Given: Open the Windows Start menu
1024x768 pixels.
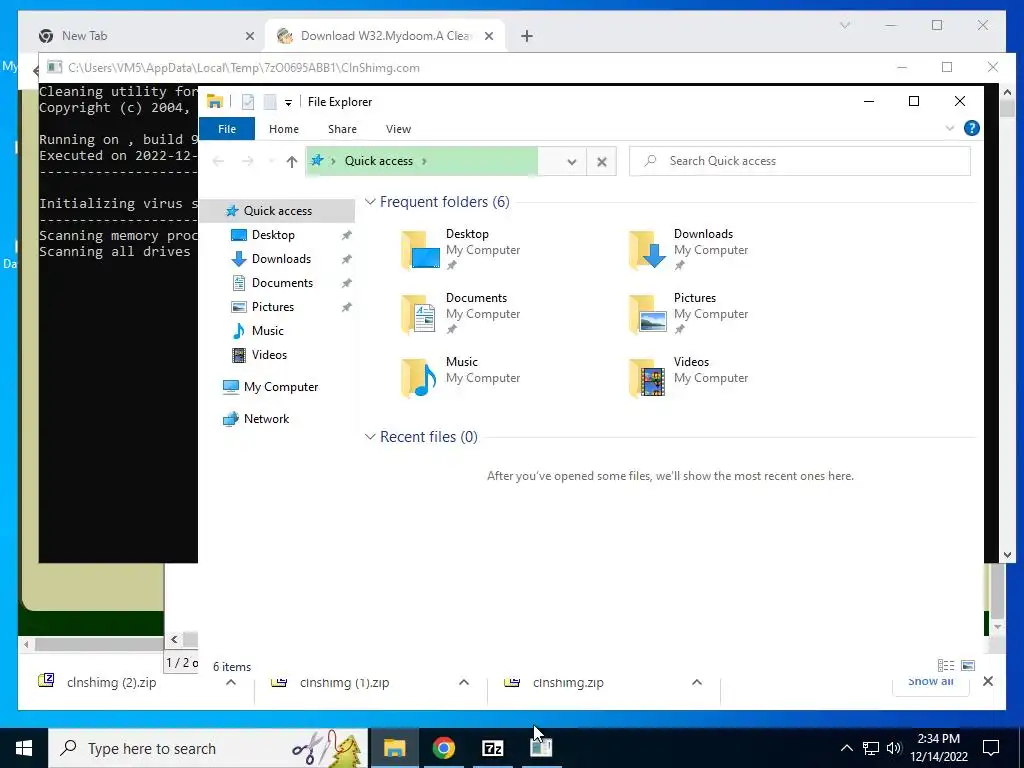Looking at the screenshot, I should coord(24,748).
